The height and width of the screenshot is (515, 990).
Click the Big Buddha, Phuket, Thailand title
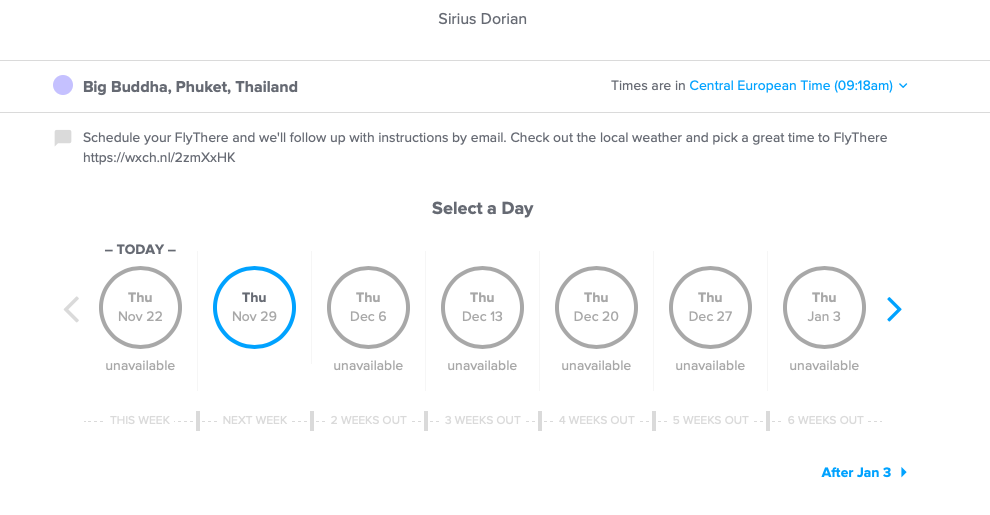click(190, 86)
